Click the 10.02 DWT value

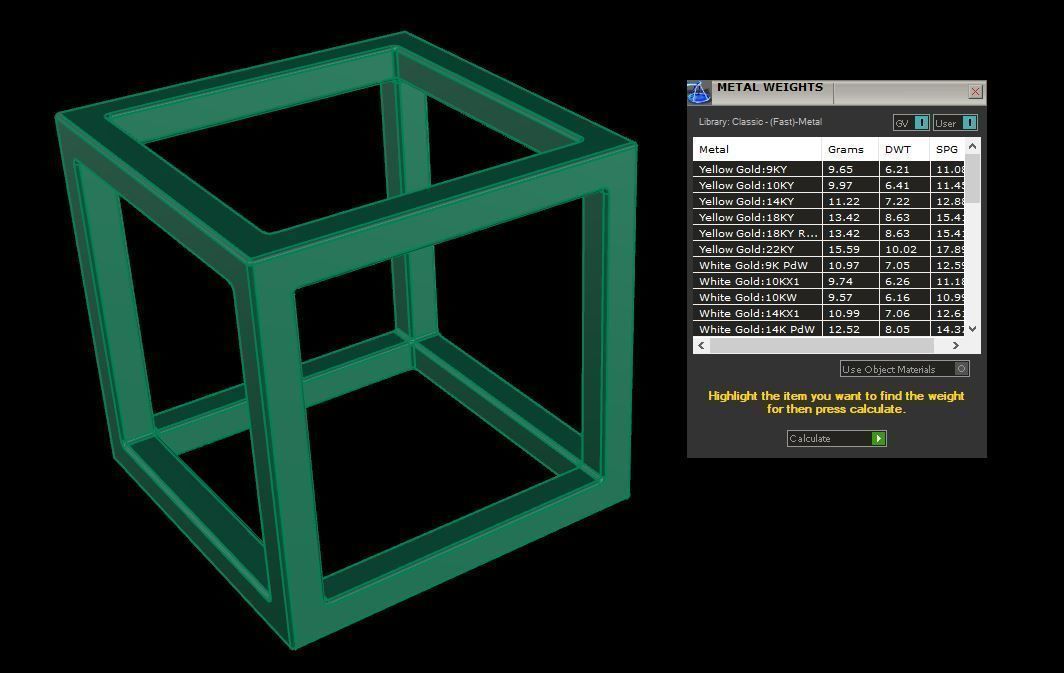[900, 250]
